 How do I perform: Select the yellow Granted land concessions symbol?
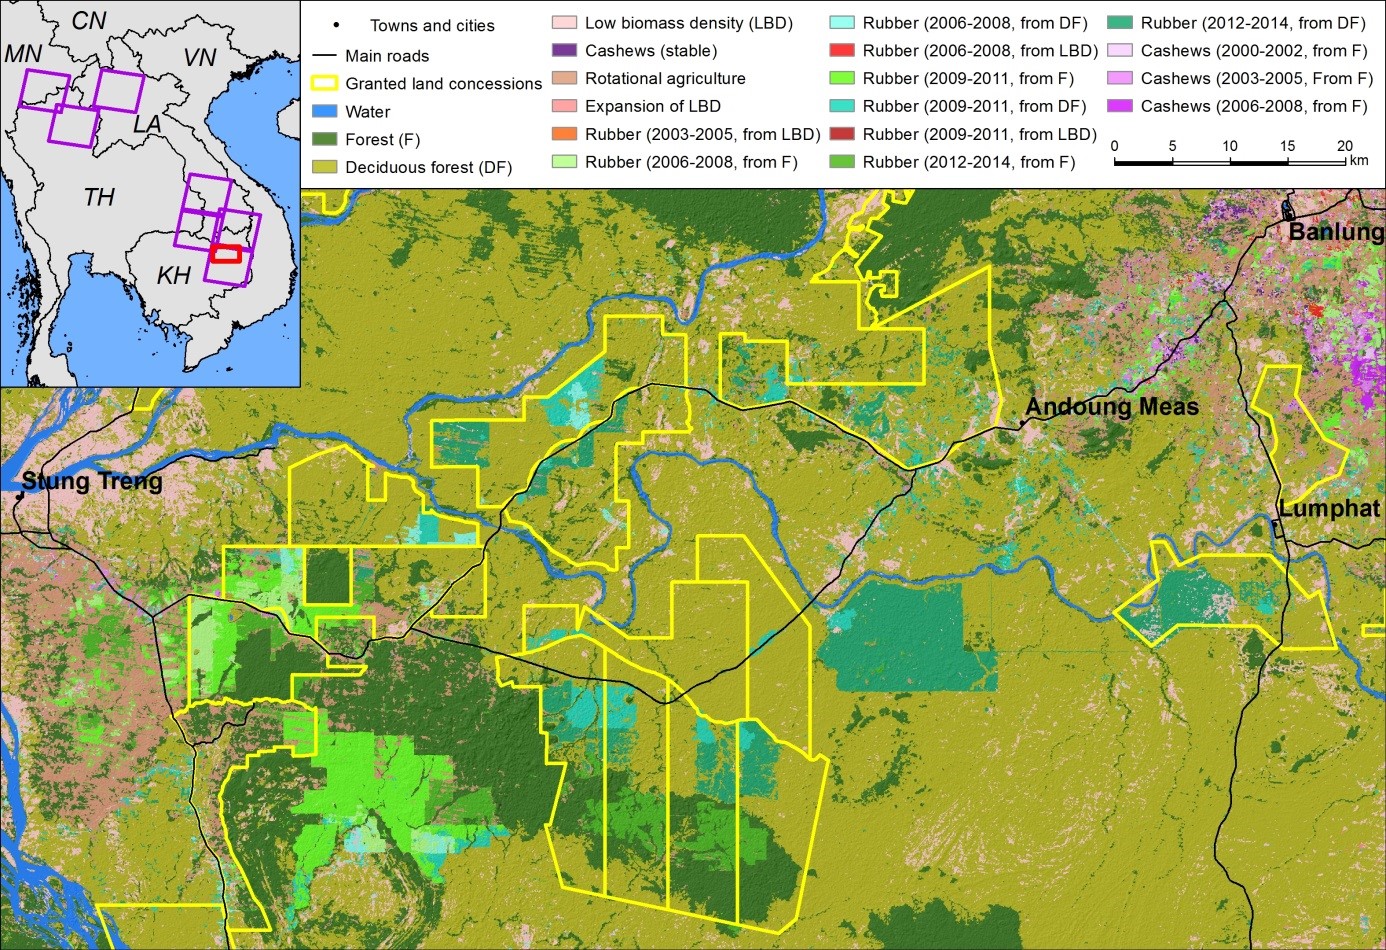325,84
